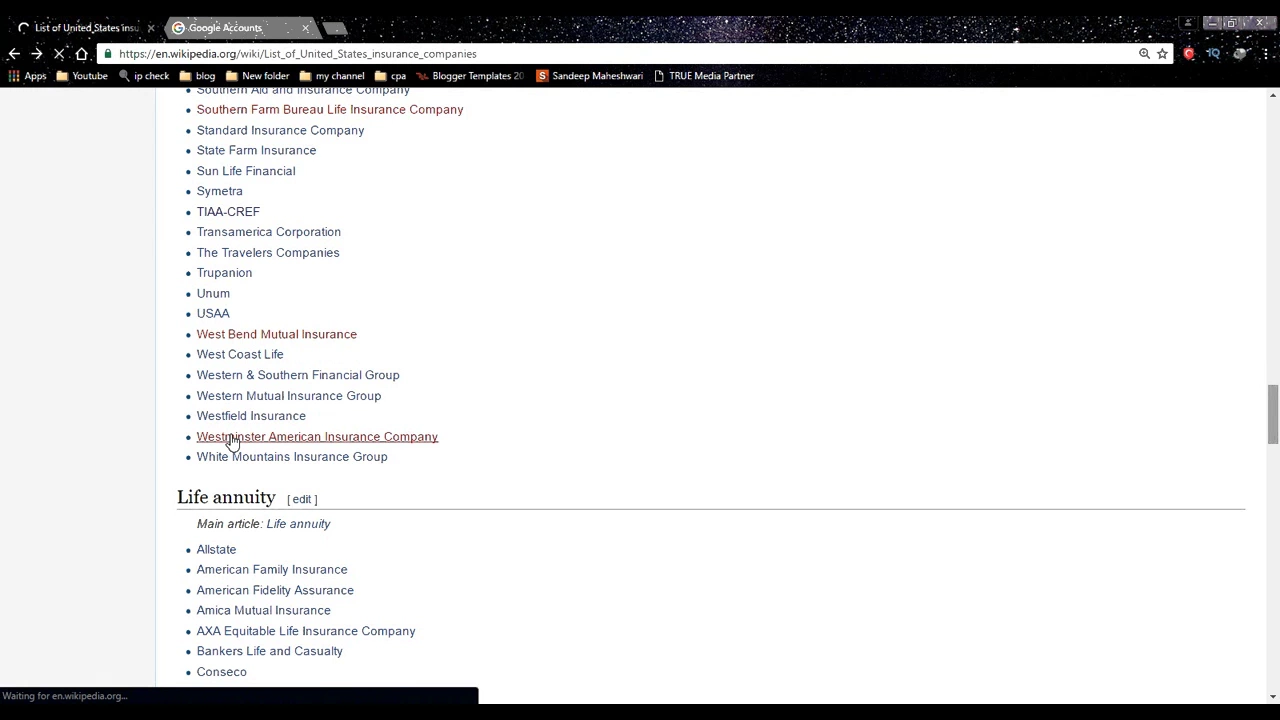Open the Allstate link

pyautogui.click(x=216, y=550)
